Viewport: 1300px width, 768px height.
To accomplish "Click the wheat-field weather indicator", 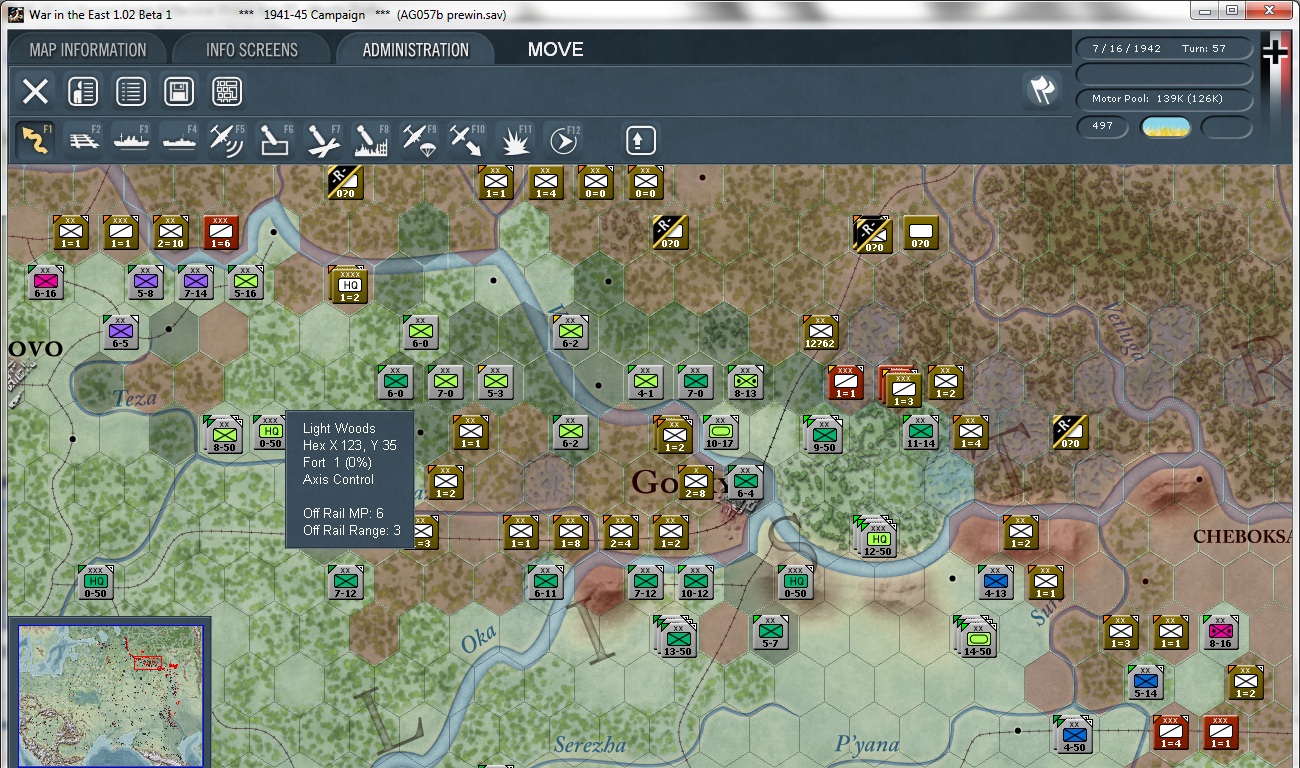I will pos(1166,127).
